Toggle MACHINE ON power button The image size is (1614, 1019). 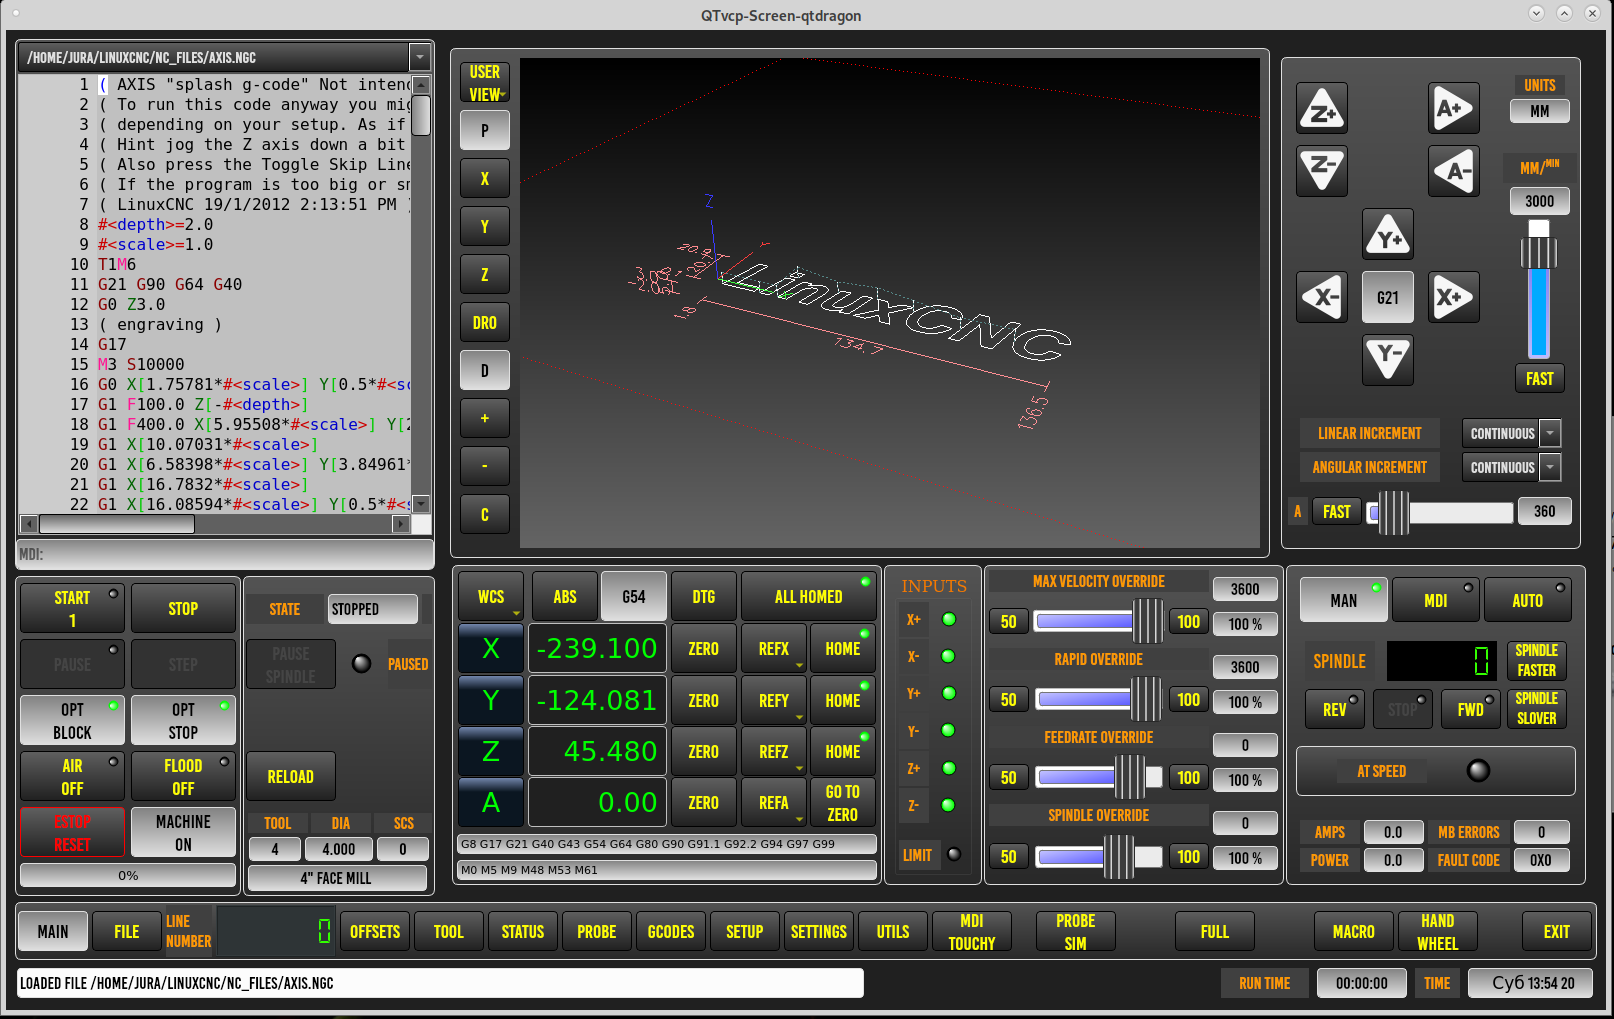[x=183, y=832]
